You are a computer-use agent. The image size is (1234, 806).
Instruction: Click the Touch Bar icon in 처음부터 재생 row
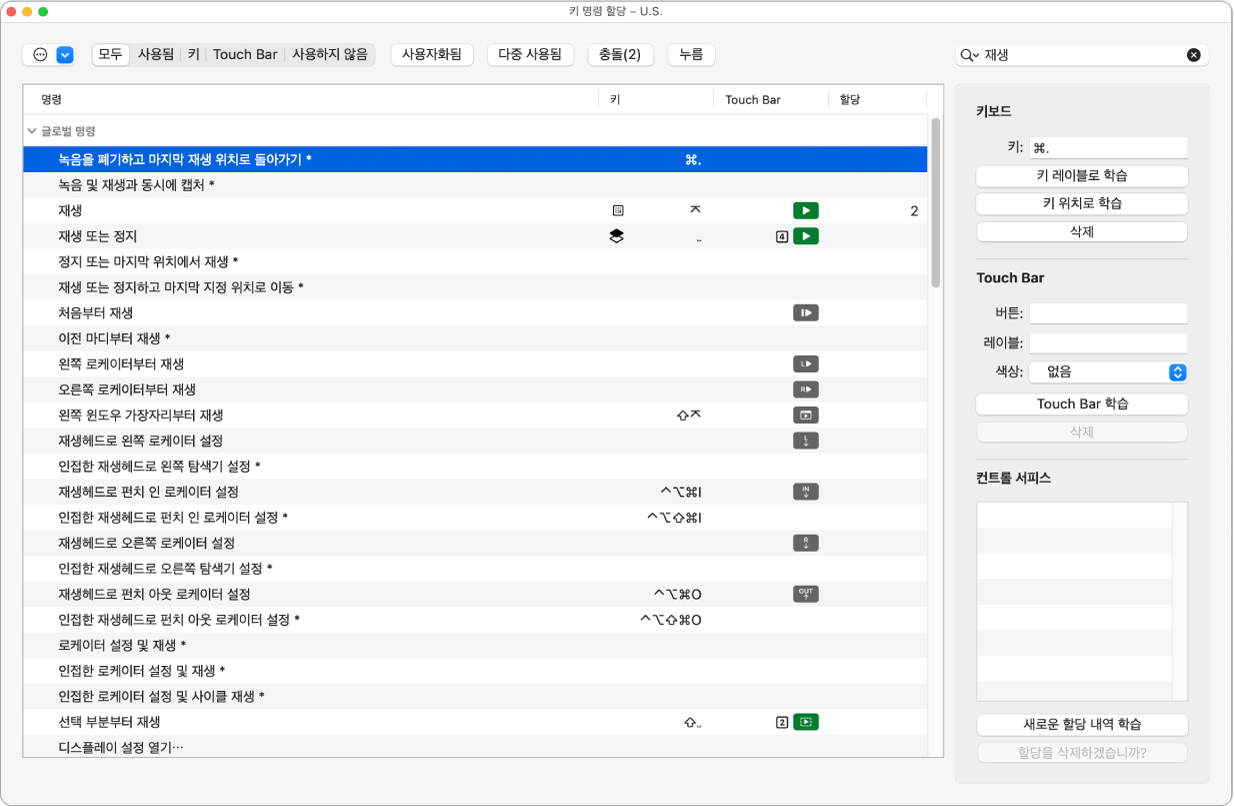point(806,313)
